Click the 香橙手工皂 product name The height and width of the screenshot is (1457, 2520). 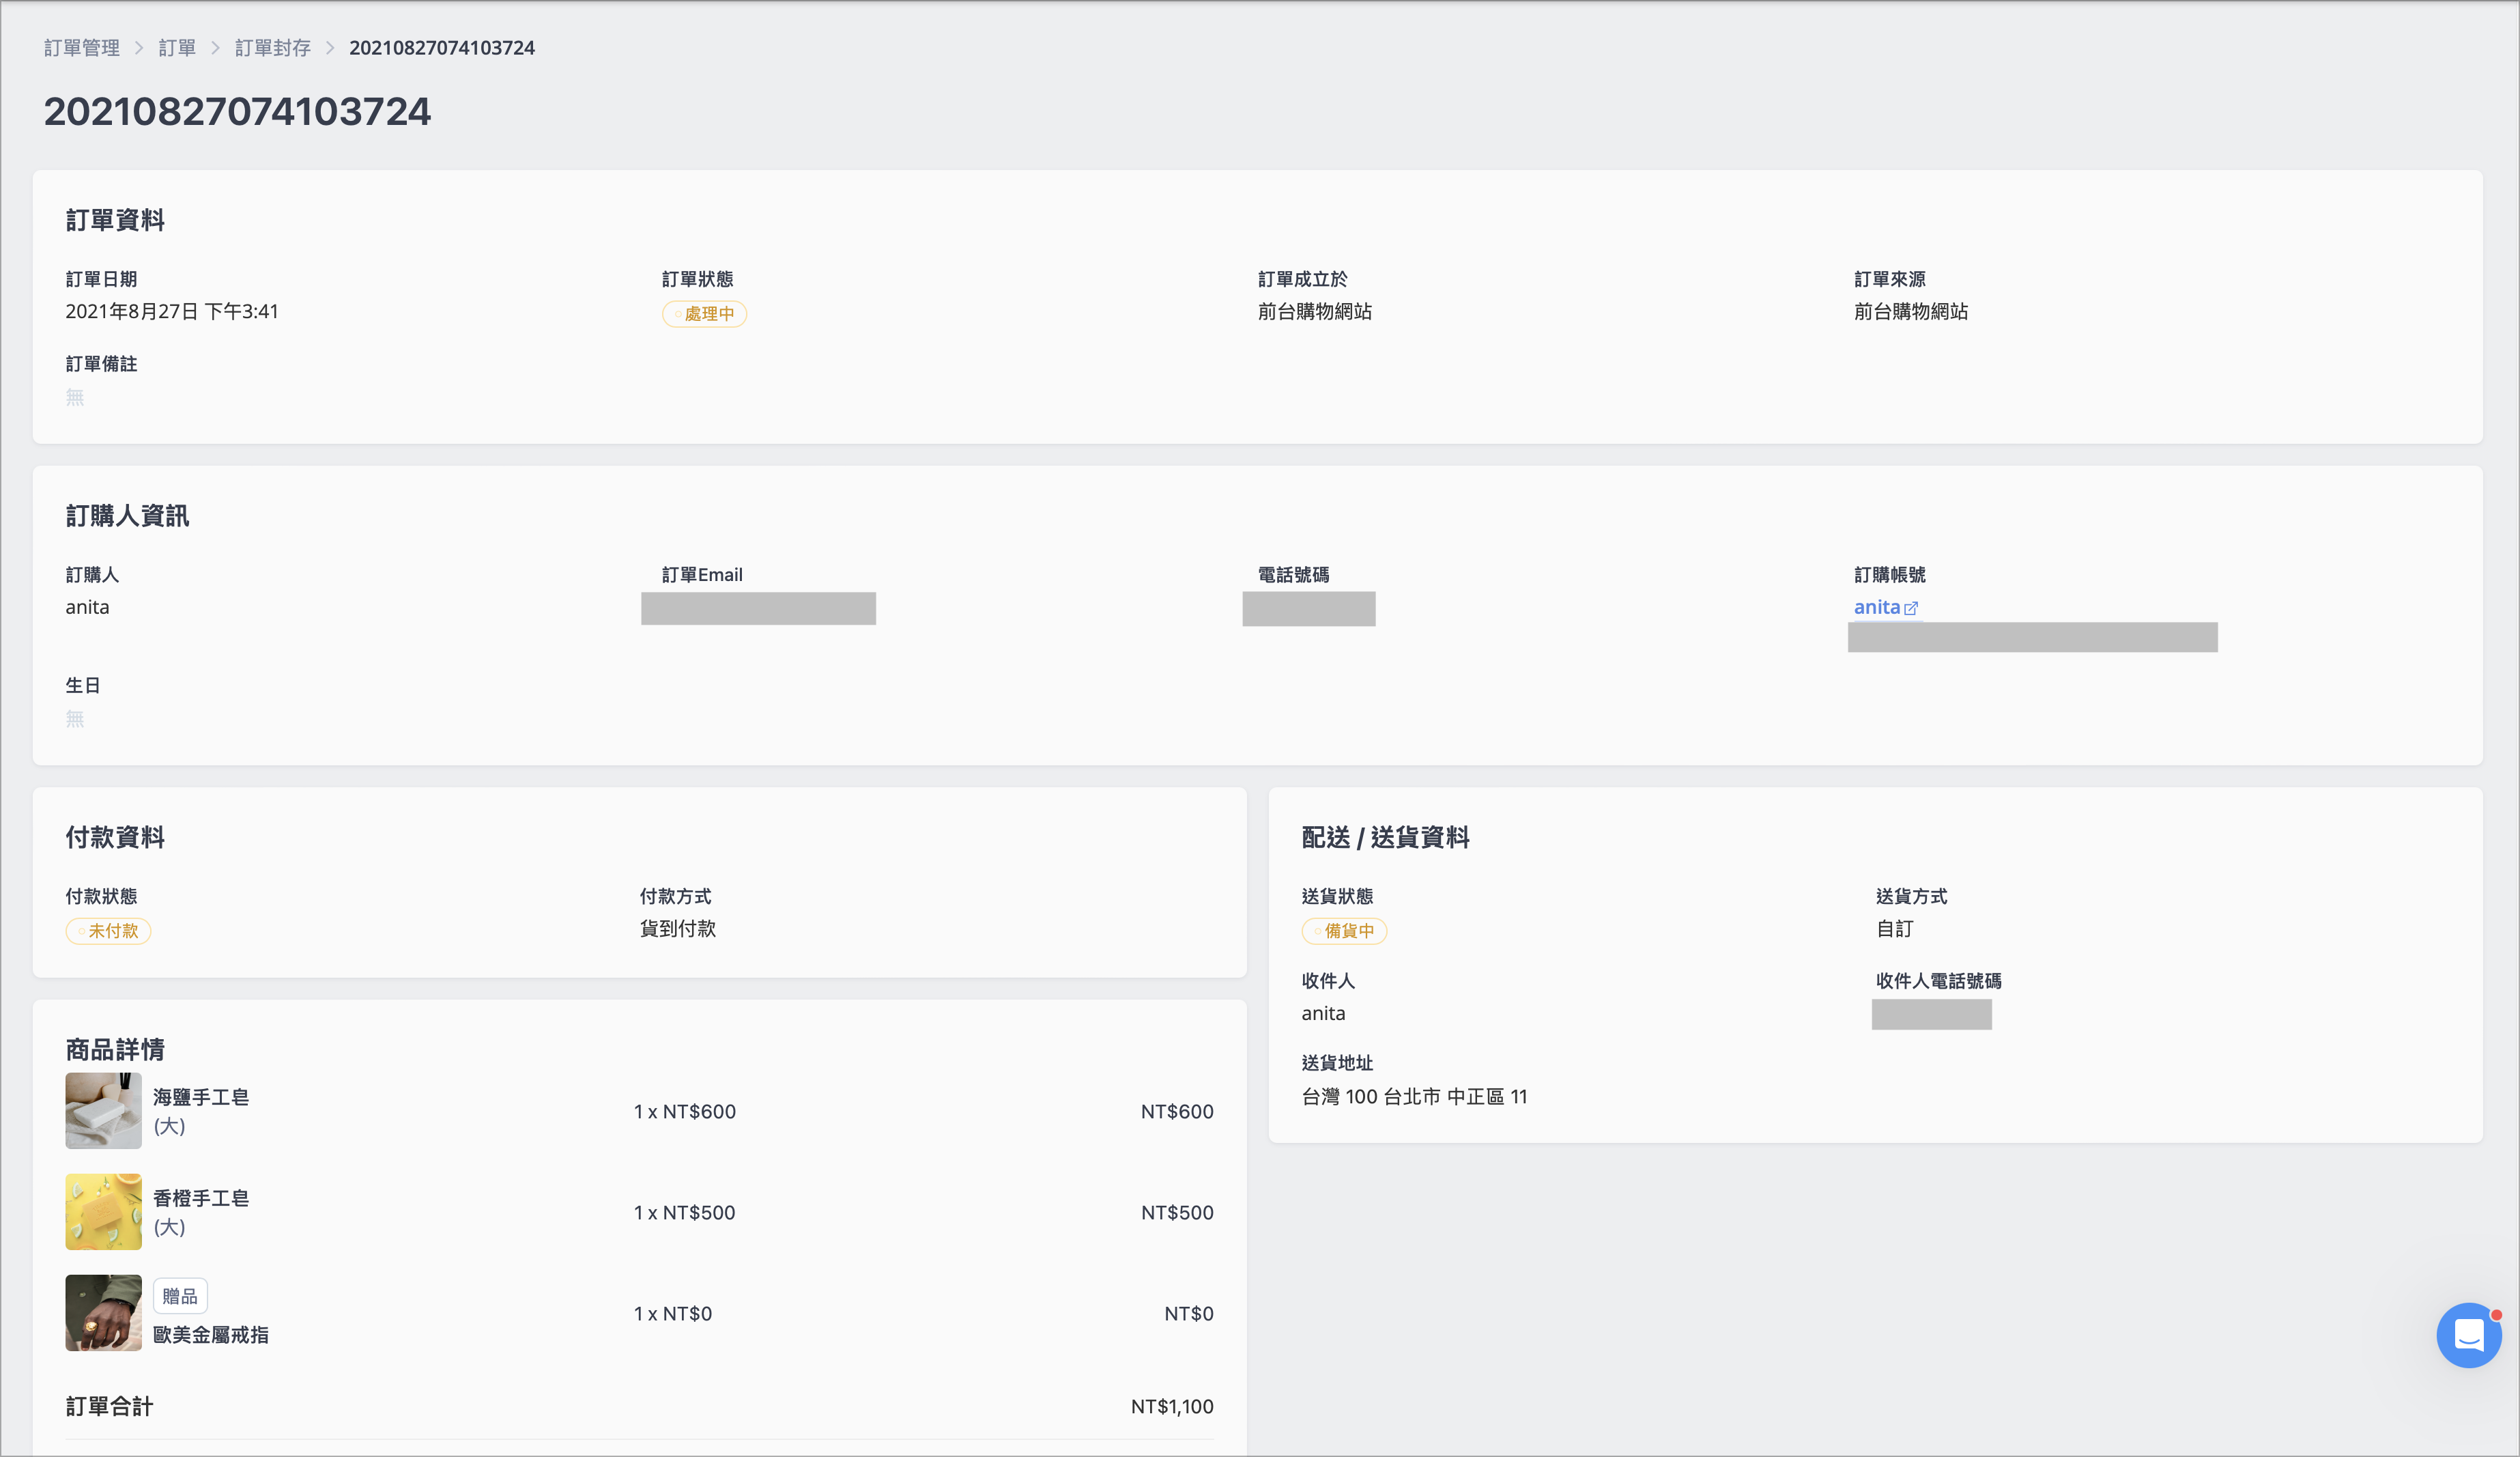click(201, 1198)
